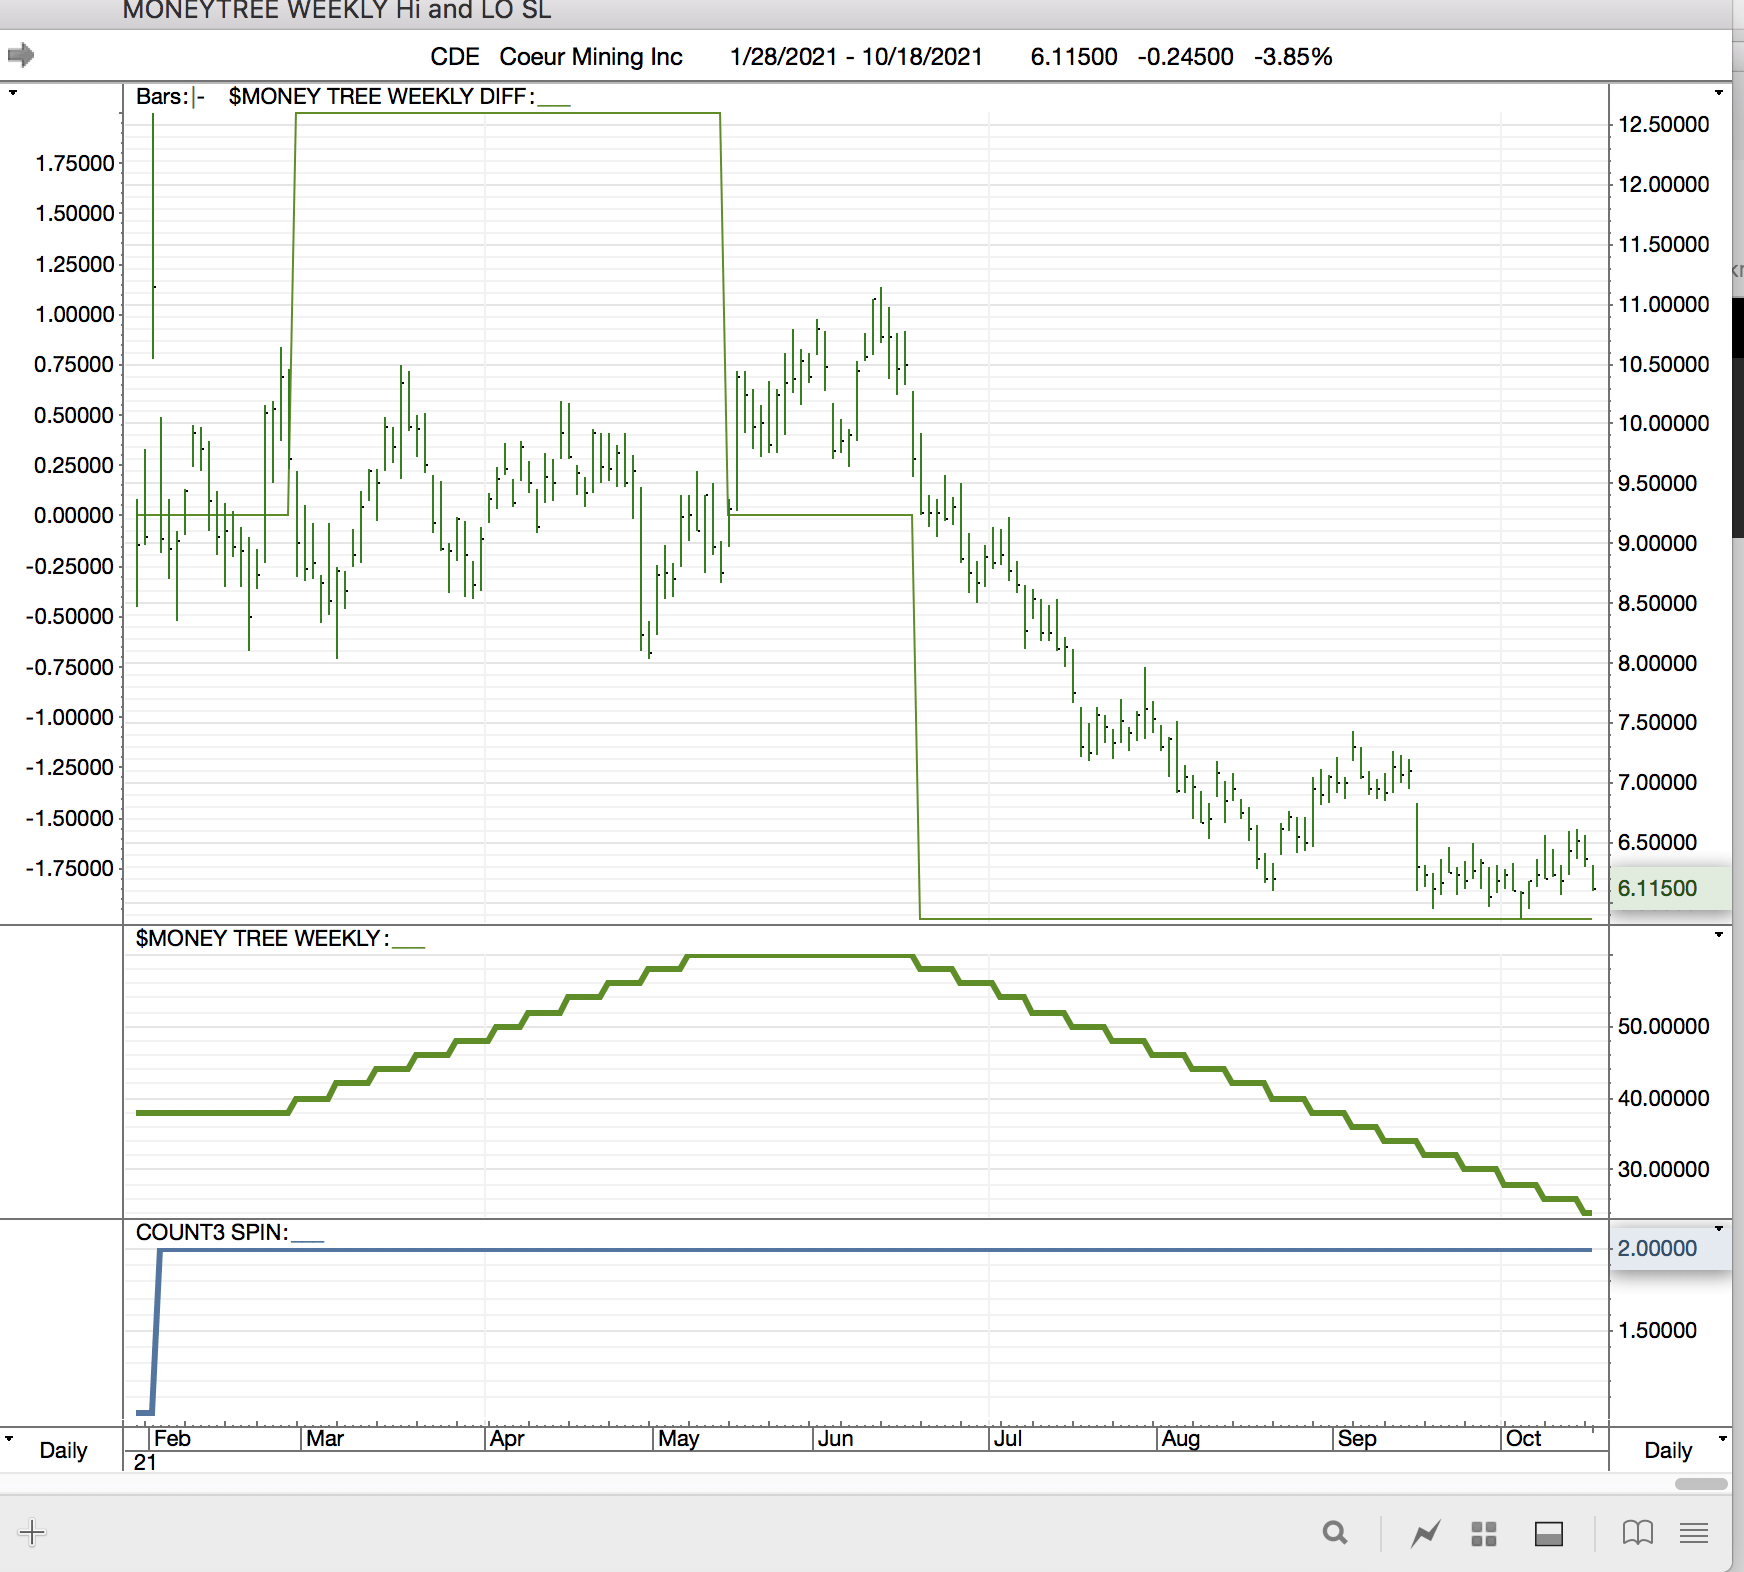
Task: Click the CDE ticker symbol in header
Action: pyautogui.click(x=454, y=57)
